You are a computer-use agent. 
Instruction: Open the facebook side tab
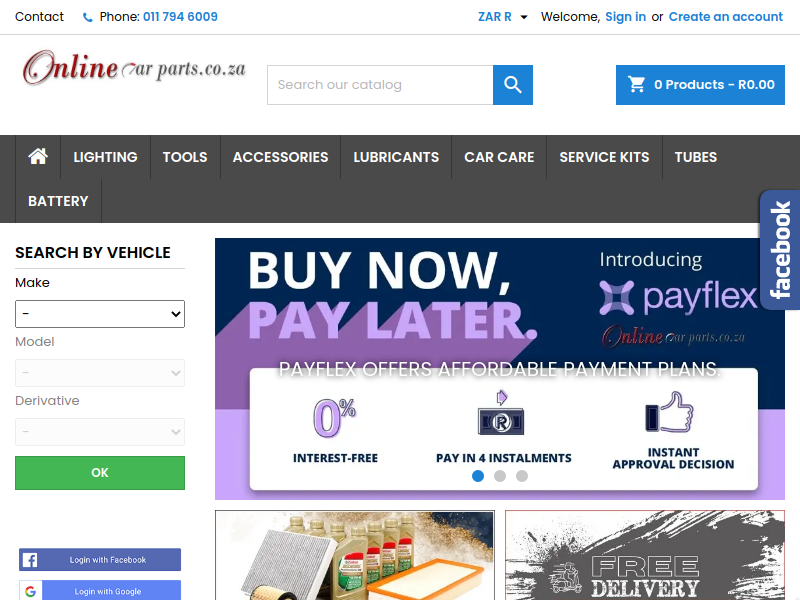tap(780, 250)
